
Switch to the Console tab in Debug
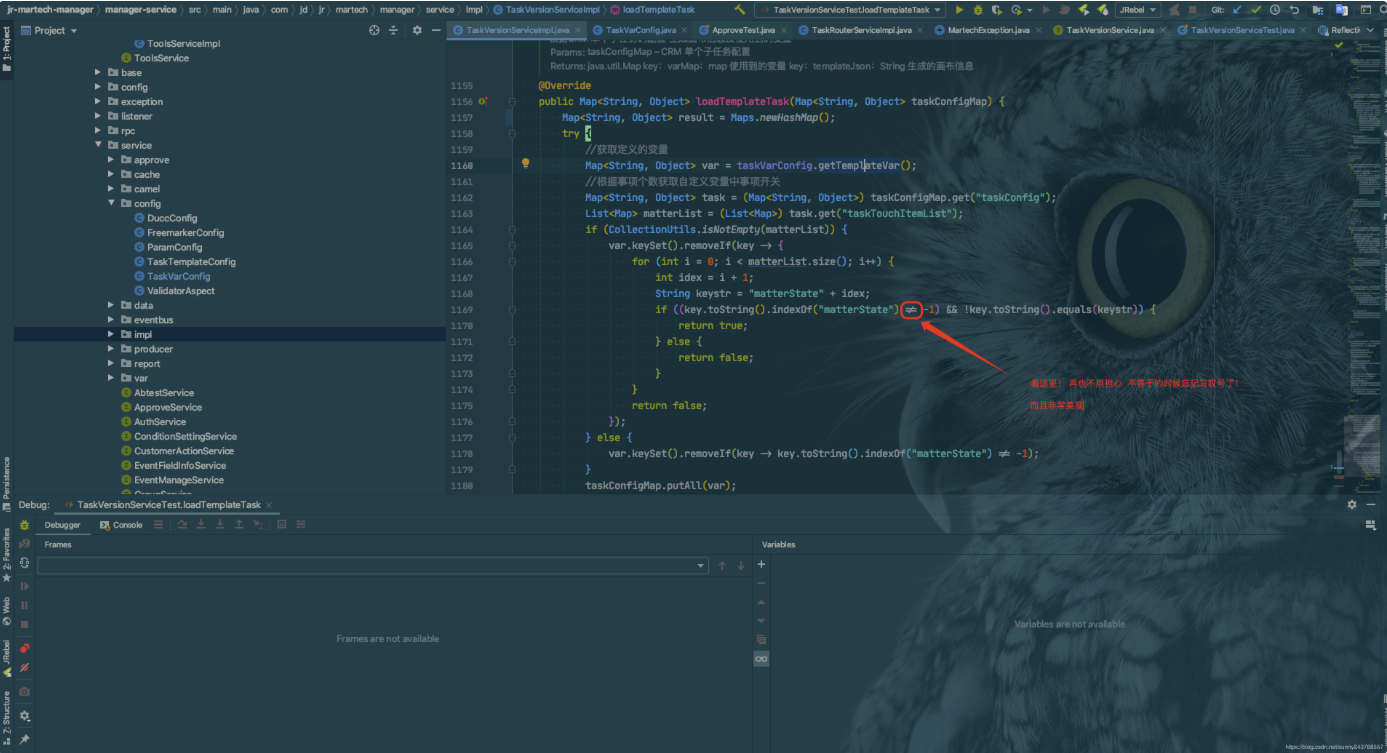pos(121,524)
